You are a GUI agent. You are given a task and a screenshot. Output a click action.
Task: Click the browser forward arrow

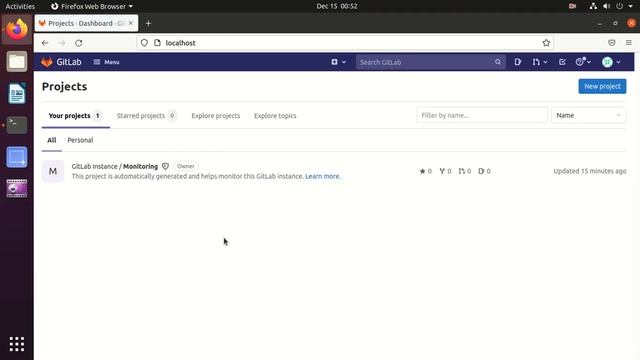point(62,43)
